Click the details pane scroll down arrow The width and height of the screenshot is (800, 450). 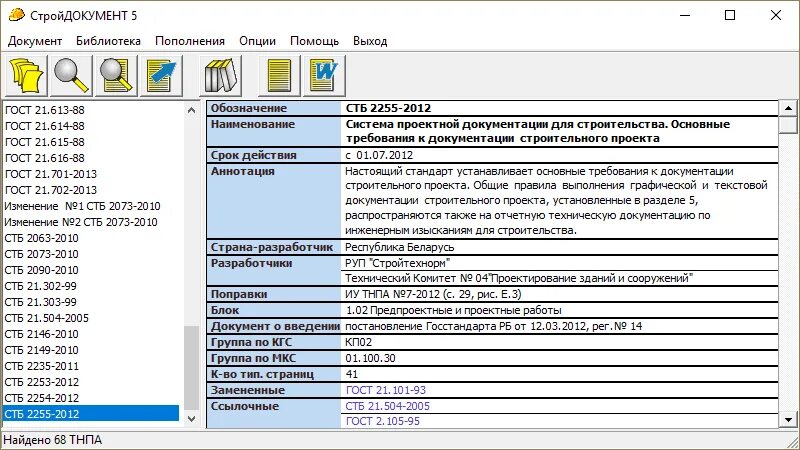coord(788,420)
